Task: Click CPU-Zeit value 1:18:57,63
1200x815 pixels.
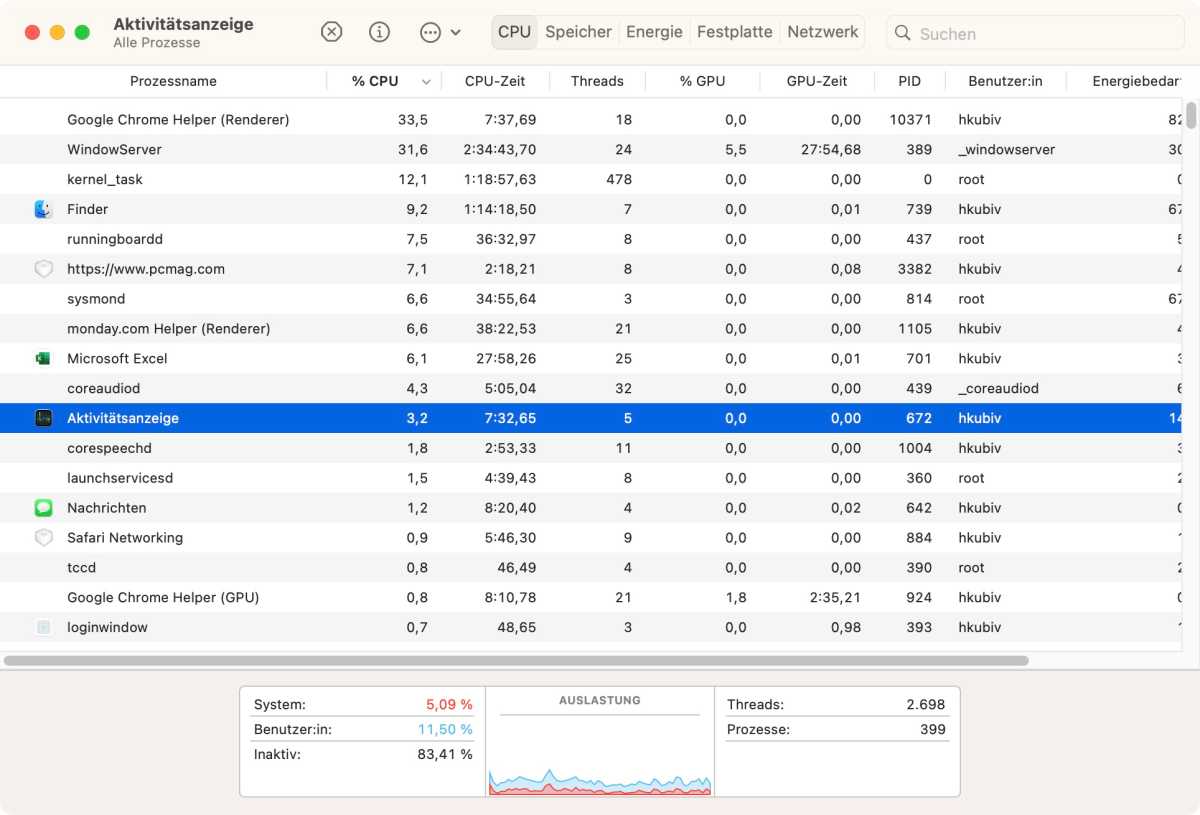Action: (x=500, y=180)
